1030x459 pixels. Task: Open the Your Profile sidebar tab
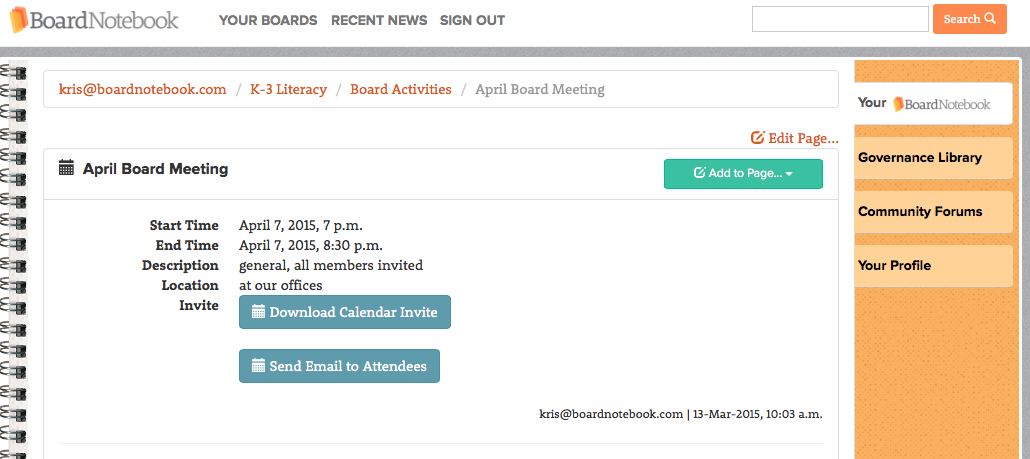coord(933,266)
